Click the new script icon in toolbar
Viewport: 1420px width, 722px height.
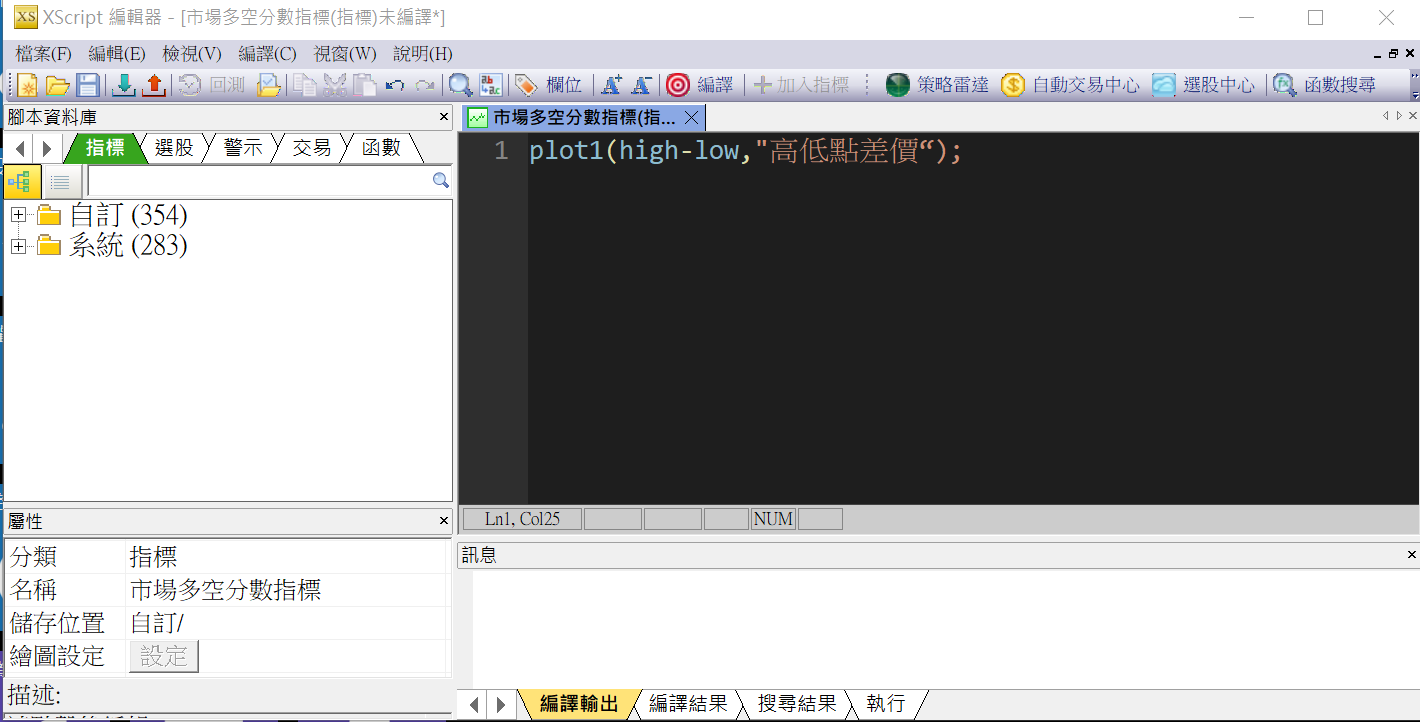click(27, 85)
